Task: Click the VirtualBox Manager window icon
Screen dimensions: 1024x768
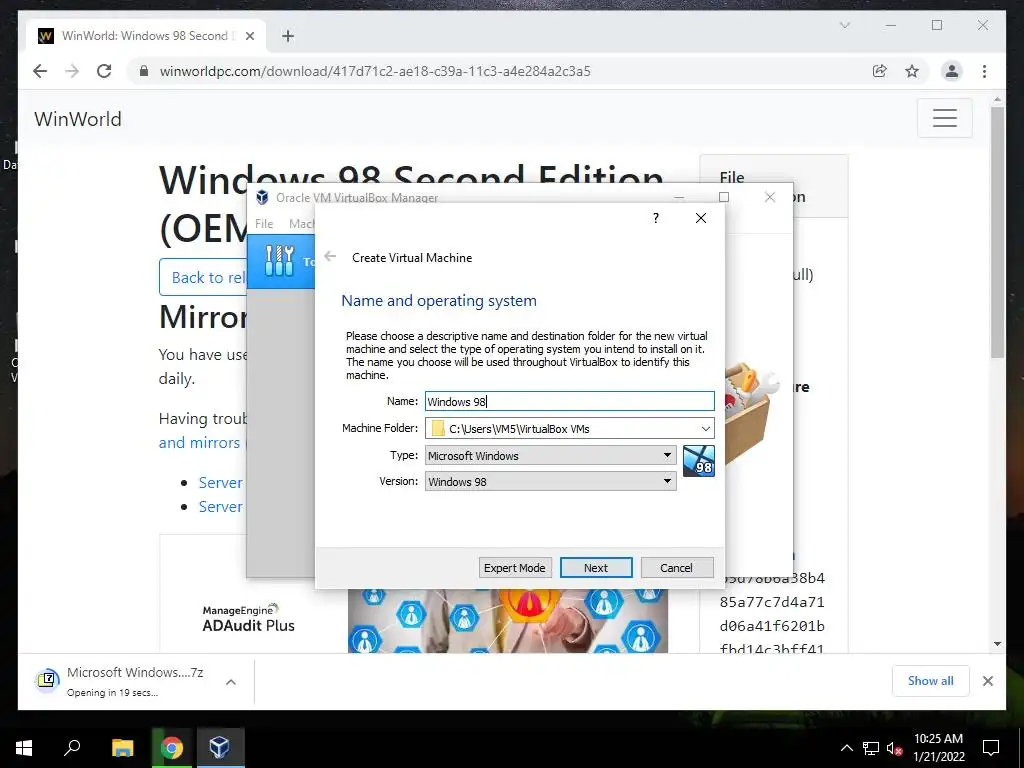Action: click(263, 197)
